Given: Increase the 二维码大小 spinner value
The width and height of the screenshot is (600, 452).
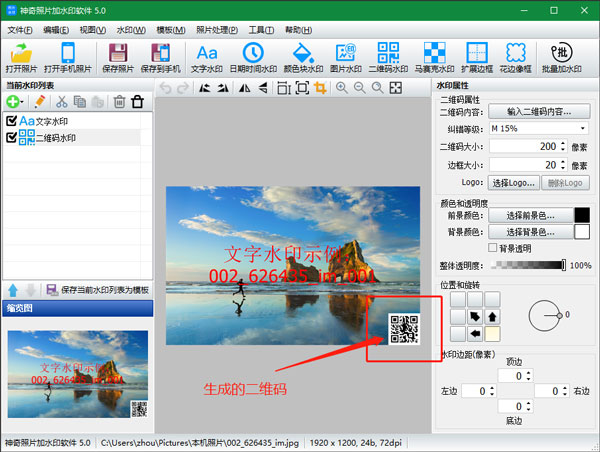Looking at the screenshot, I should tap(563, 142).
